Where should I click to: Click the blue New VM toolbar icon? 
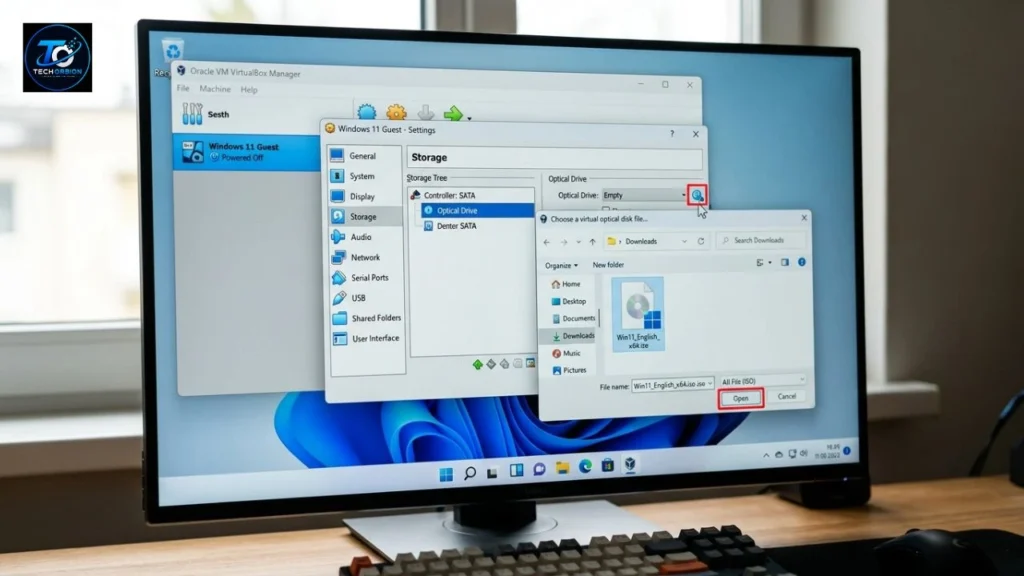pos(367,113)
